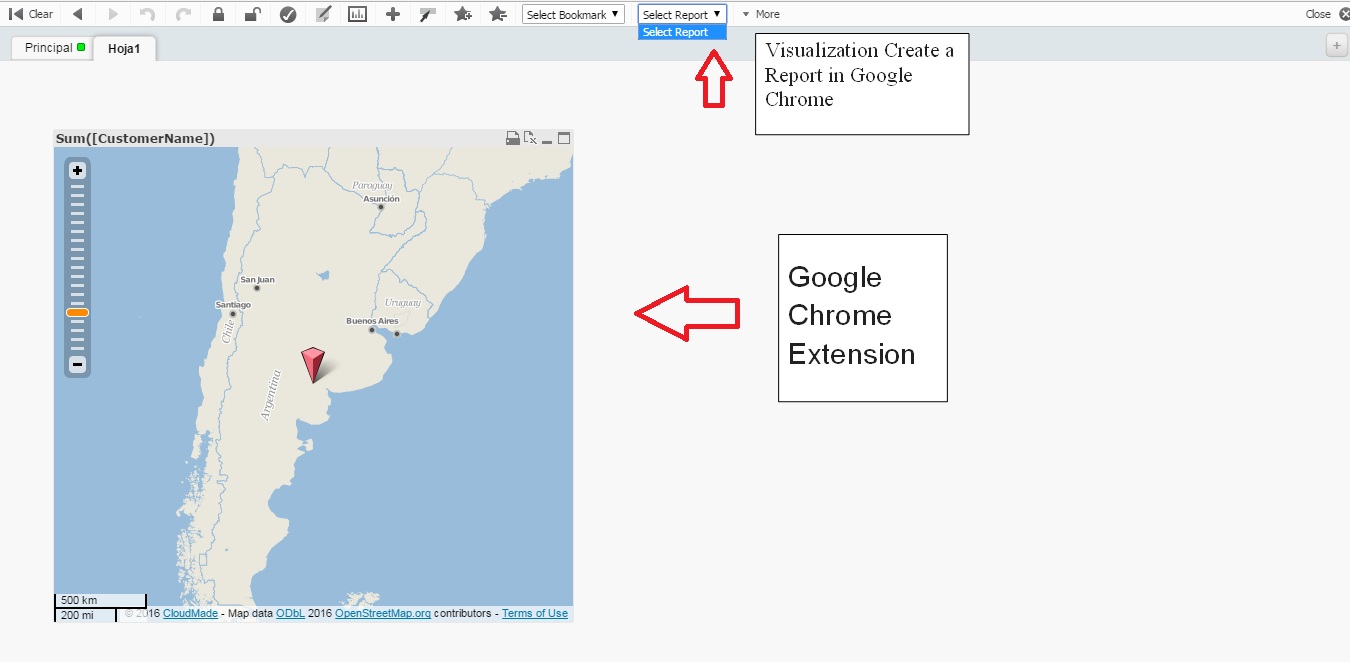Click the red map marker in Argentina
The height and width of the screenshot is (662, 1350).
(x=313, y=367)
